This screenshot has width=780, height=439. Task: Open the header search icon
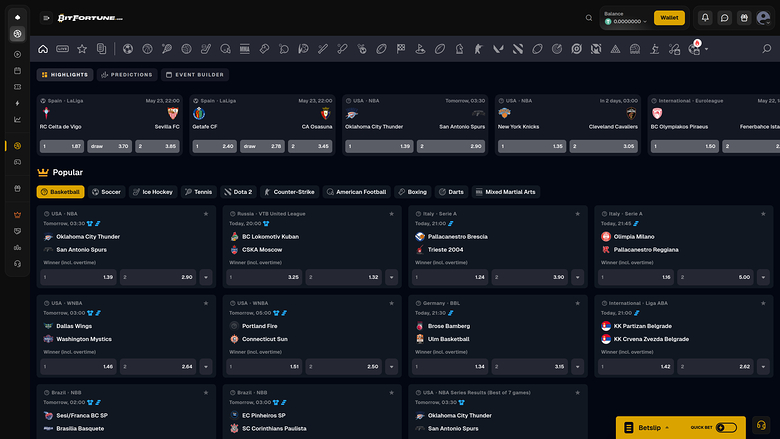(x=589, y=18)
